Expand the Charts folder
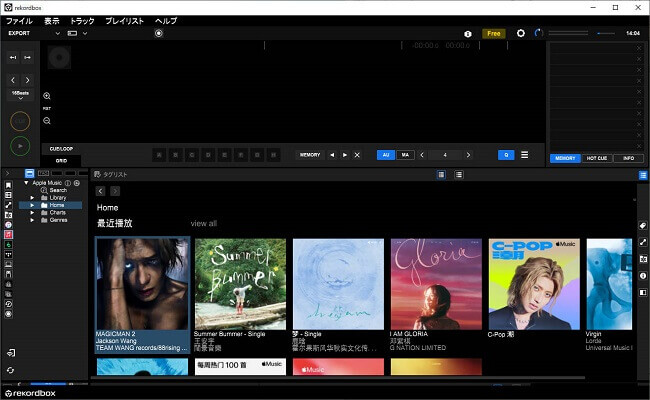This screenshot has width=650, height=400. coord(32,213)
